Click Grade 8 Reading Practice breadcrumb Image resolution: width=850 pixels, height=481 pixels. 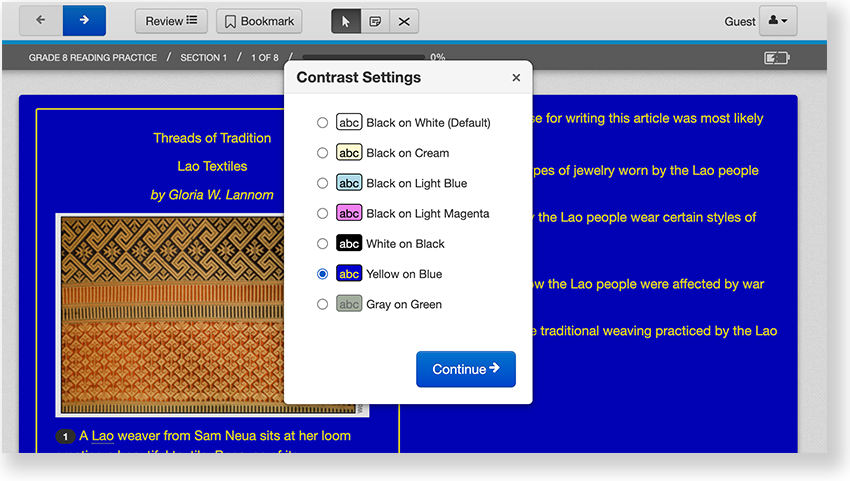click(x=92, y=58)
